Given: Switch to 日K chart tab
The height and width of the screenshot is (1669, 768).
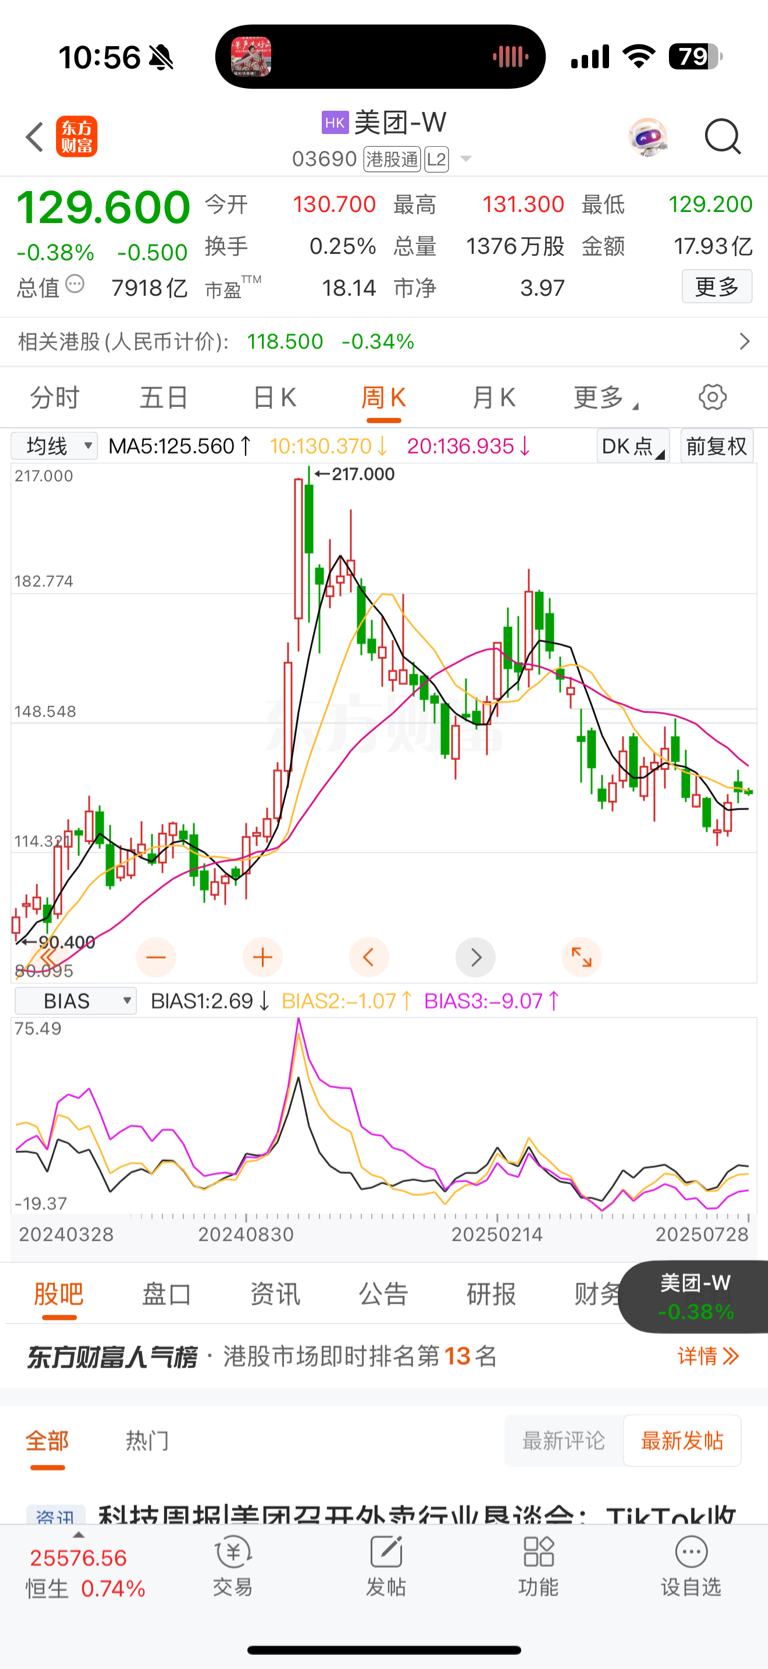Looking at the screenshot, I should [x=274, y=398].
